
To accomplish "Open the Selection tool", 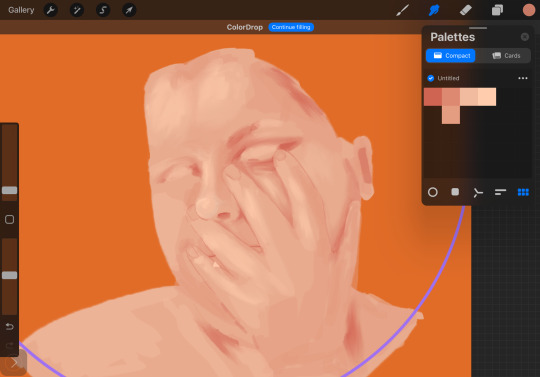I will tap(103, 10).
